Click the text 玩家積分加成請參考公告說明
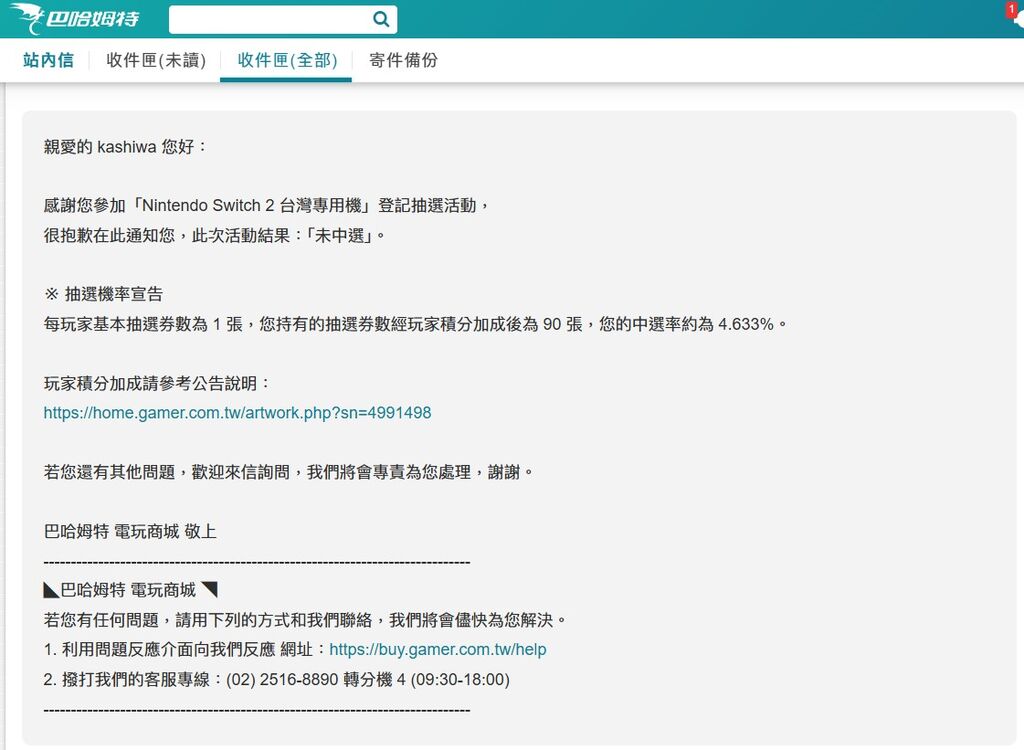The image size is (1024, 750). [x=157, y=383]
